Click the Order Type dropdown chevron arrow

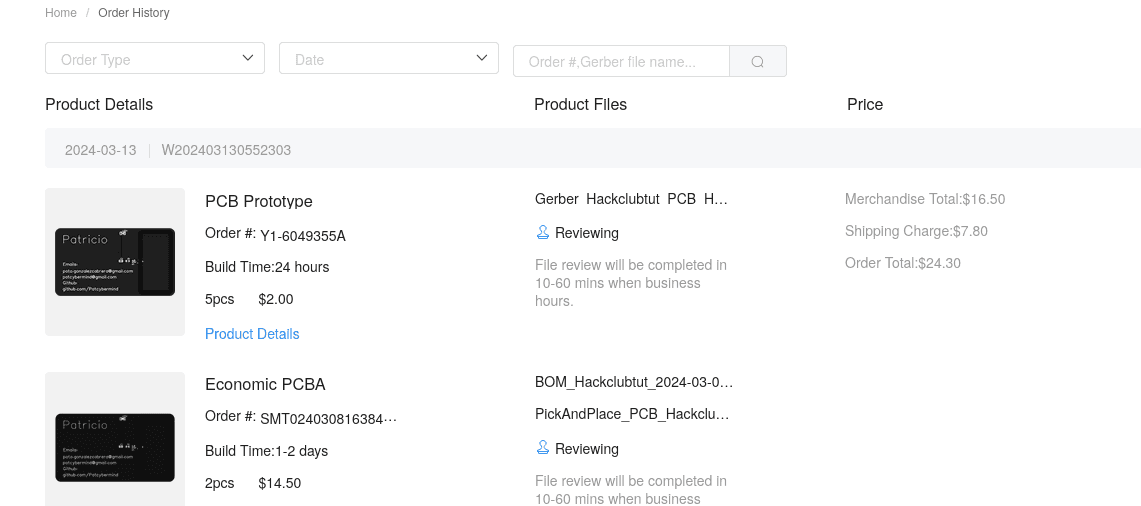248,58
